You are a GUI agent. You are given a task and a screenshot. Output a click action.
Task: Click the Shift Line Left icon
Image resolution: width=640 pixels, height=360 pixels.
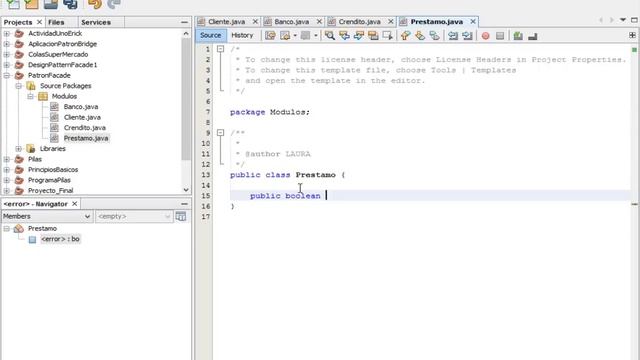(x=453, y=36)
